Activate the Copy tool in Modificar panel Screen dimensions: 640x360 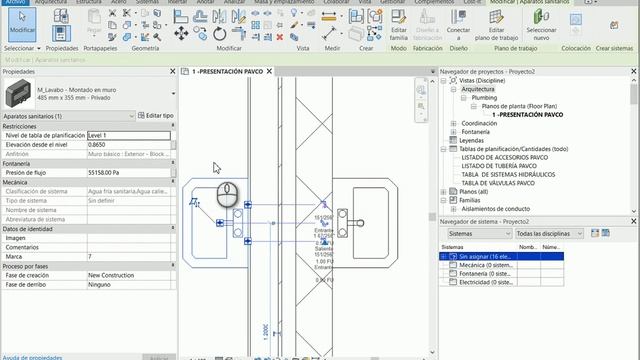(x=200, y=33)
